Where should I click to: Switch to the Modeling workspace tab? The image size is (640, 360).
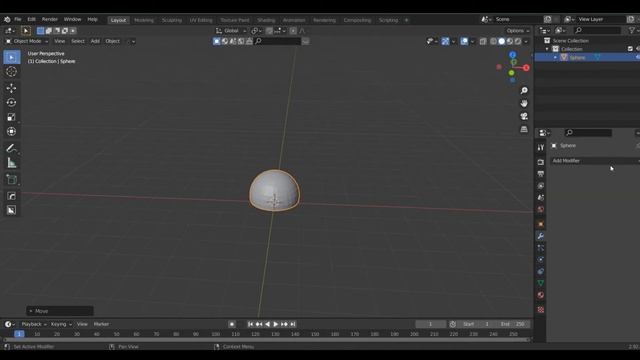tap(144, 20)
